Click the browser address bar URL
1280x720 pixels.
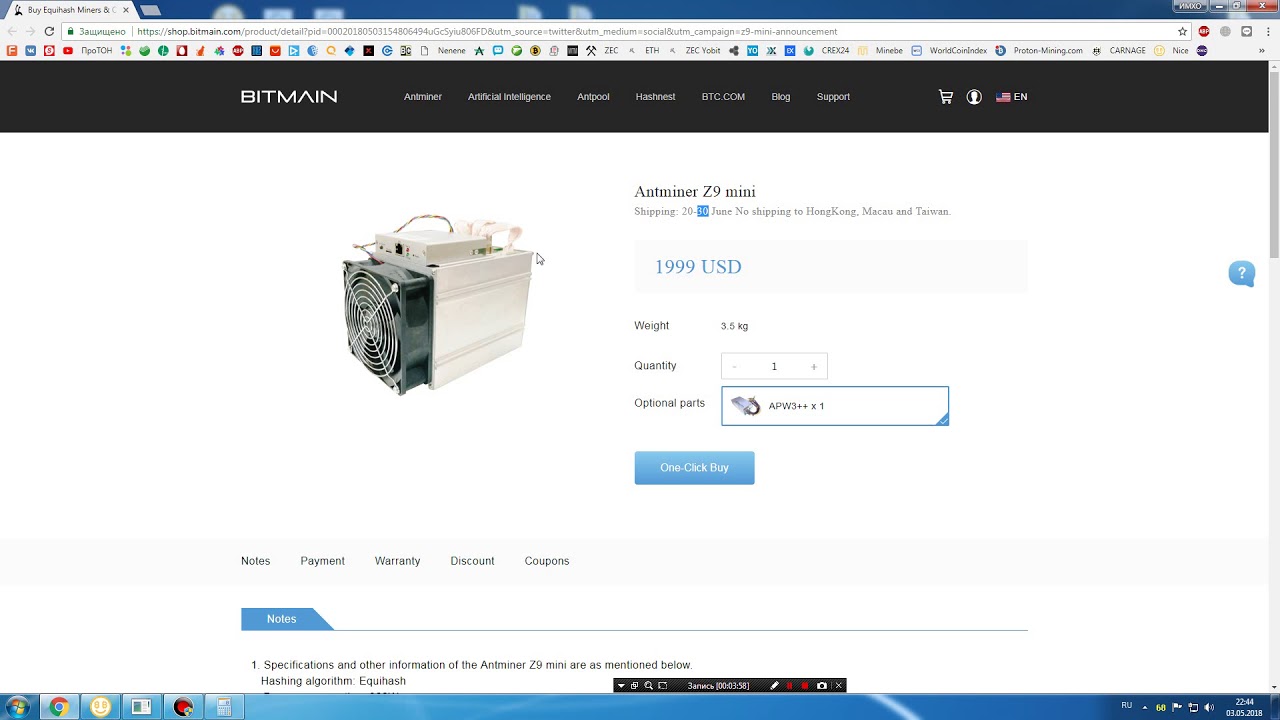point(487,31)
